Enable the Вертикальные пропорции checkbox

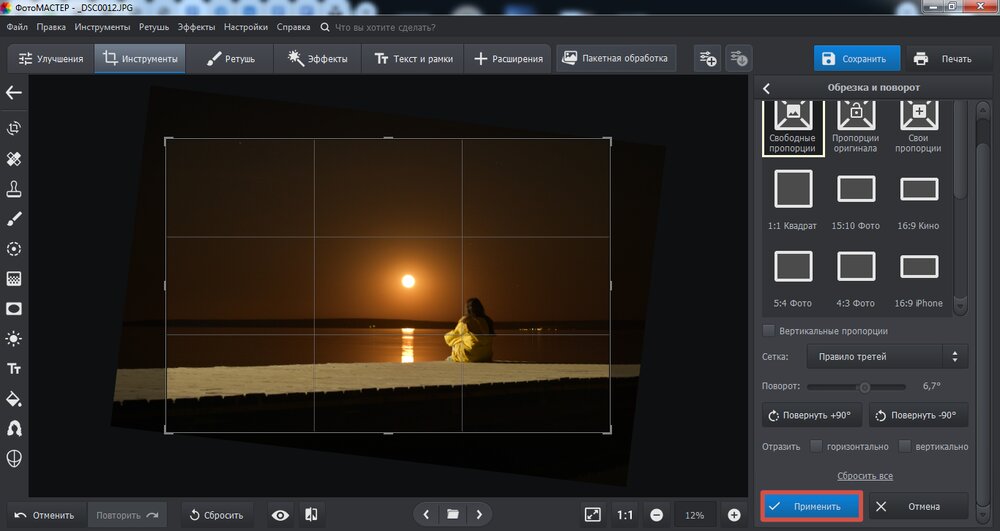tap(768, 331)
